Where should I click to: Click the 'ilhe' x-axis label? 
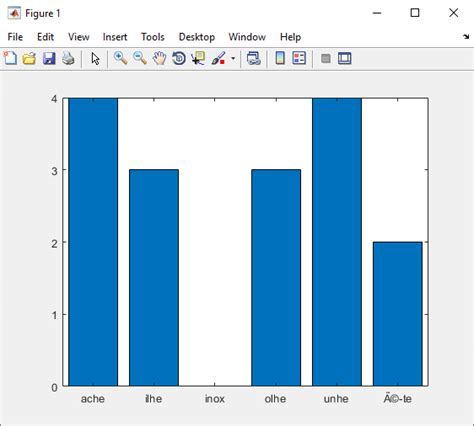[154, 399]
